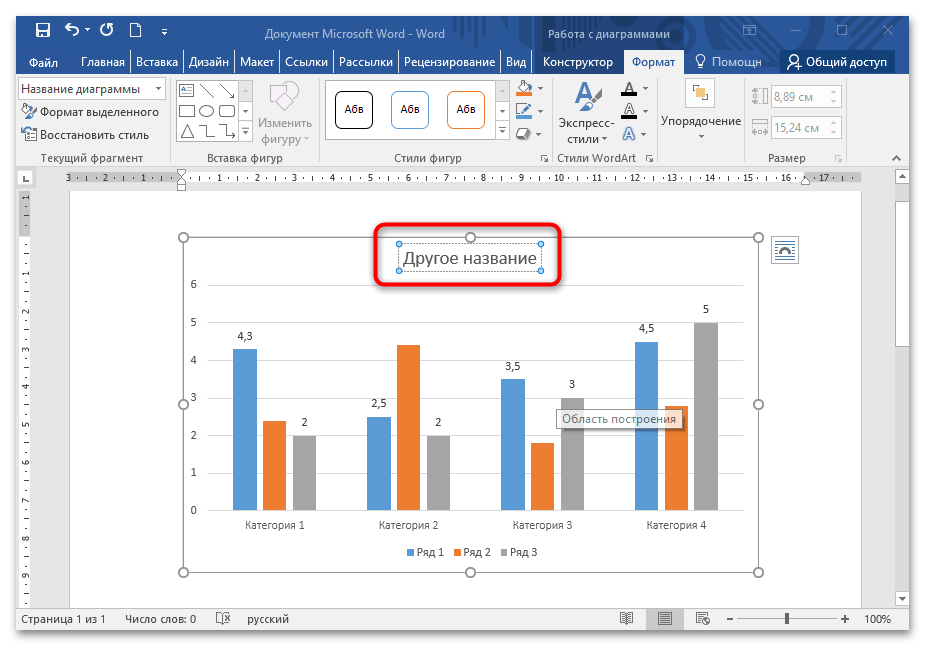Viewport: 925px width, 646px height.
Task: Click Восстановить стиль
Action: click(86, 135)
